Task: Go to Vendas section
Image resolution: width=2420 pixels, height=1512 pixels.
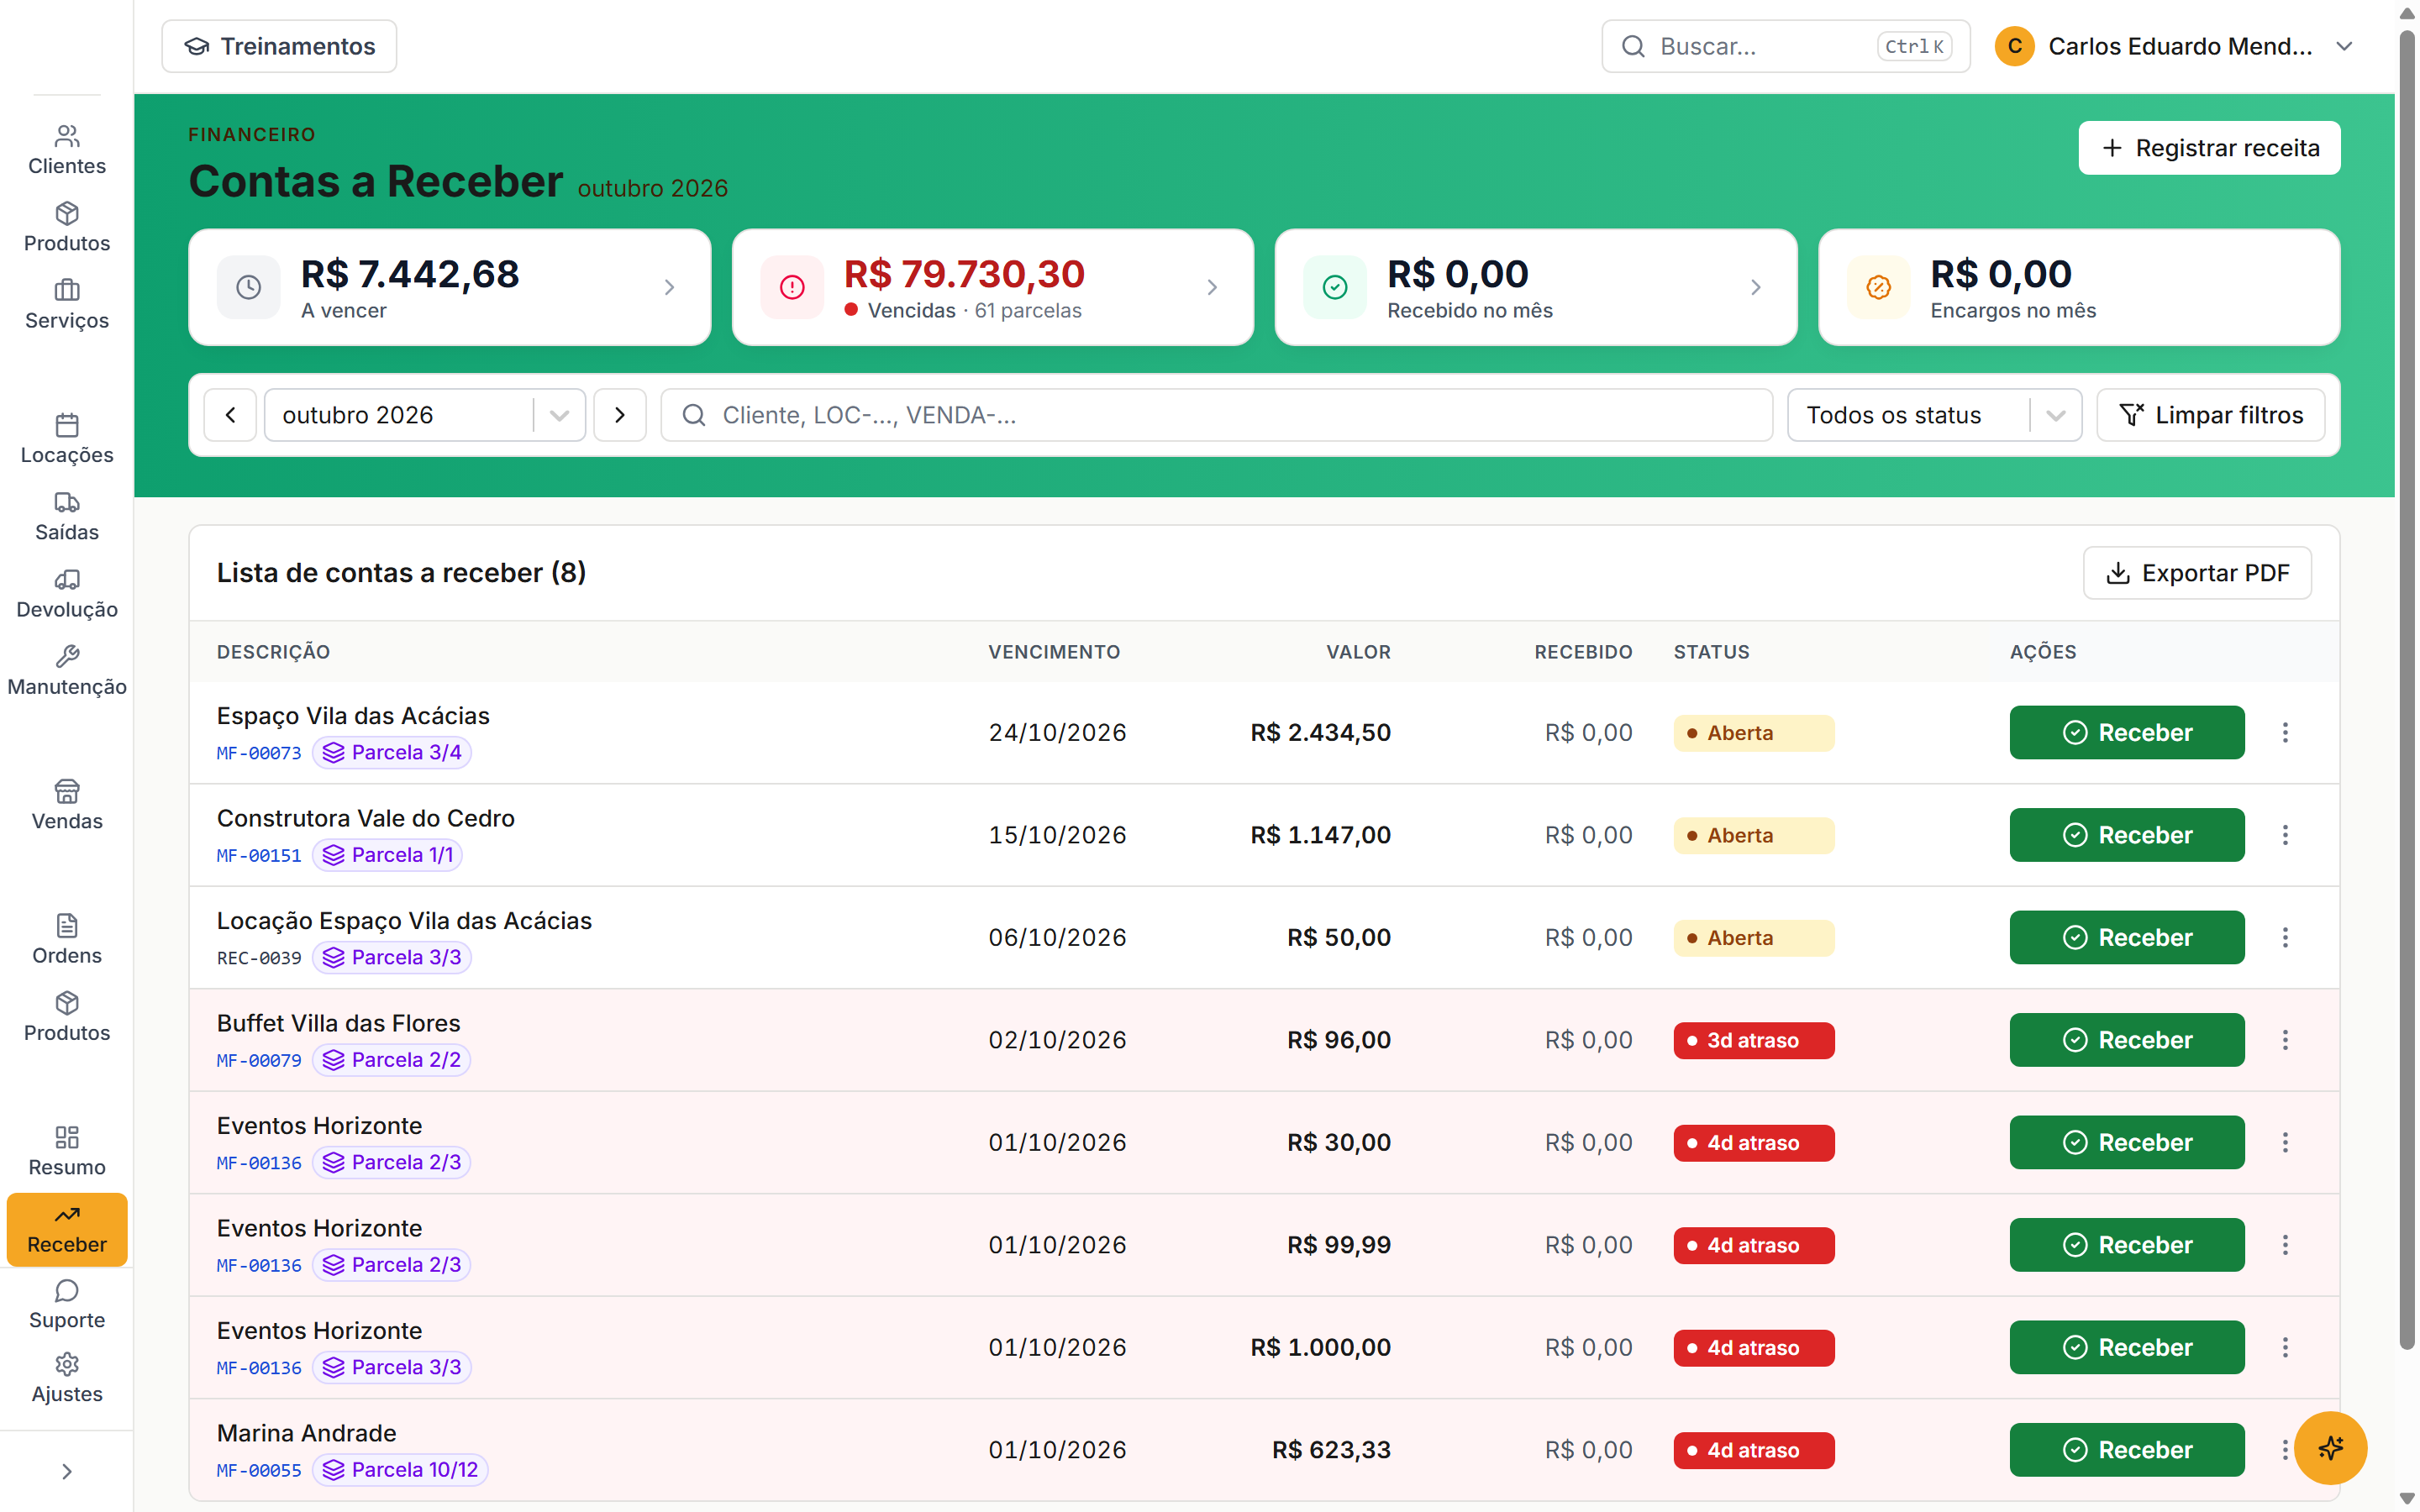Action: [x=67, y=805]
